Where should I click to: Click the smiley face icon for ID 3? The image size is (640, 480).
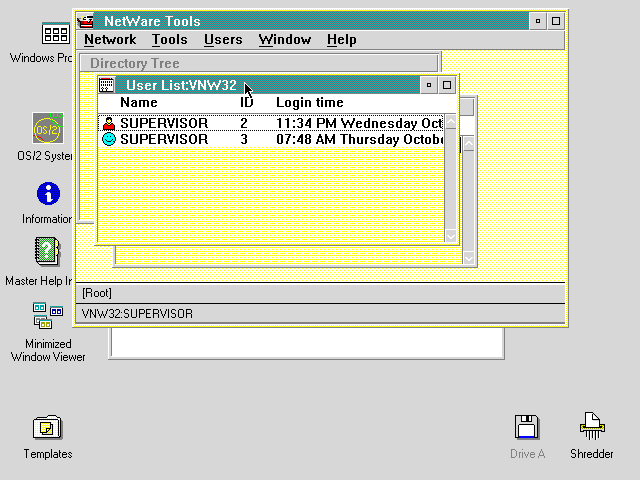pyautogui.click(x=109, y=139)
